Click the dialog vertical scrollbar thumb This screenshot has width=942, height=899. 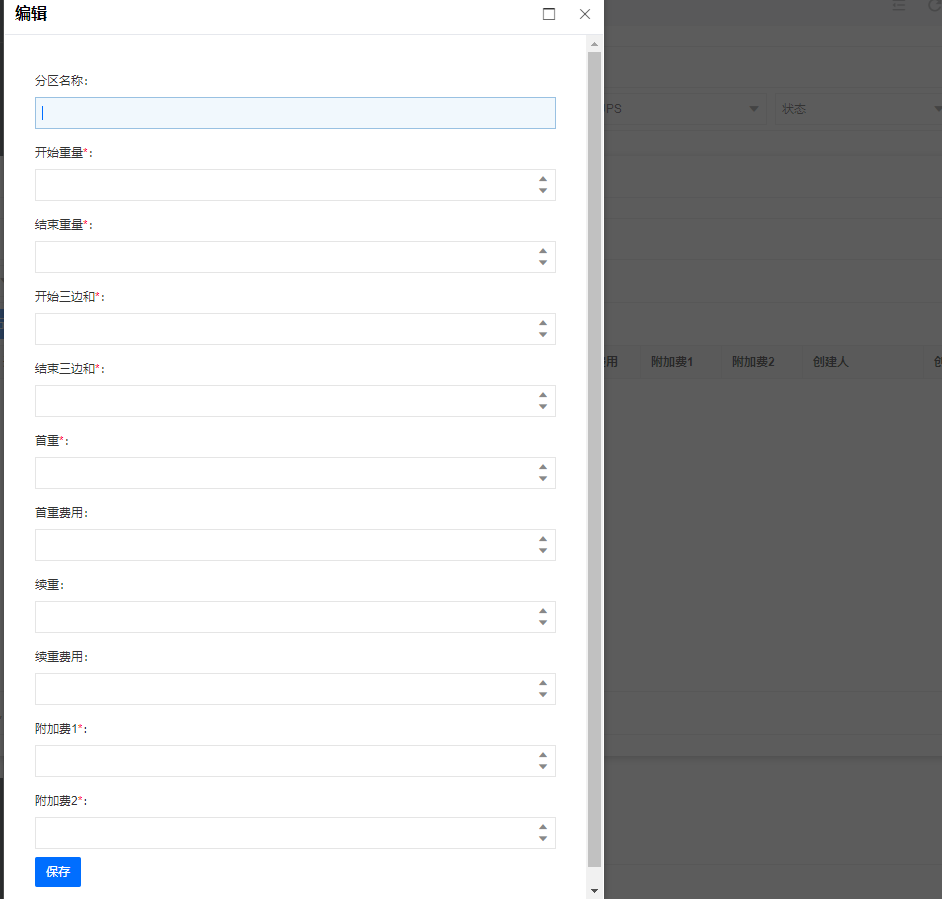pyautogui.click(x=594, y=460)
